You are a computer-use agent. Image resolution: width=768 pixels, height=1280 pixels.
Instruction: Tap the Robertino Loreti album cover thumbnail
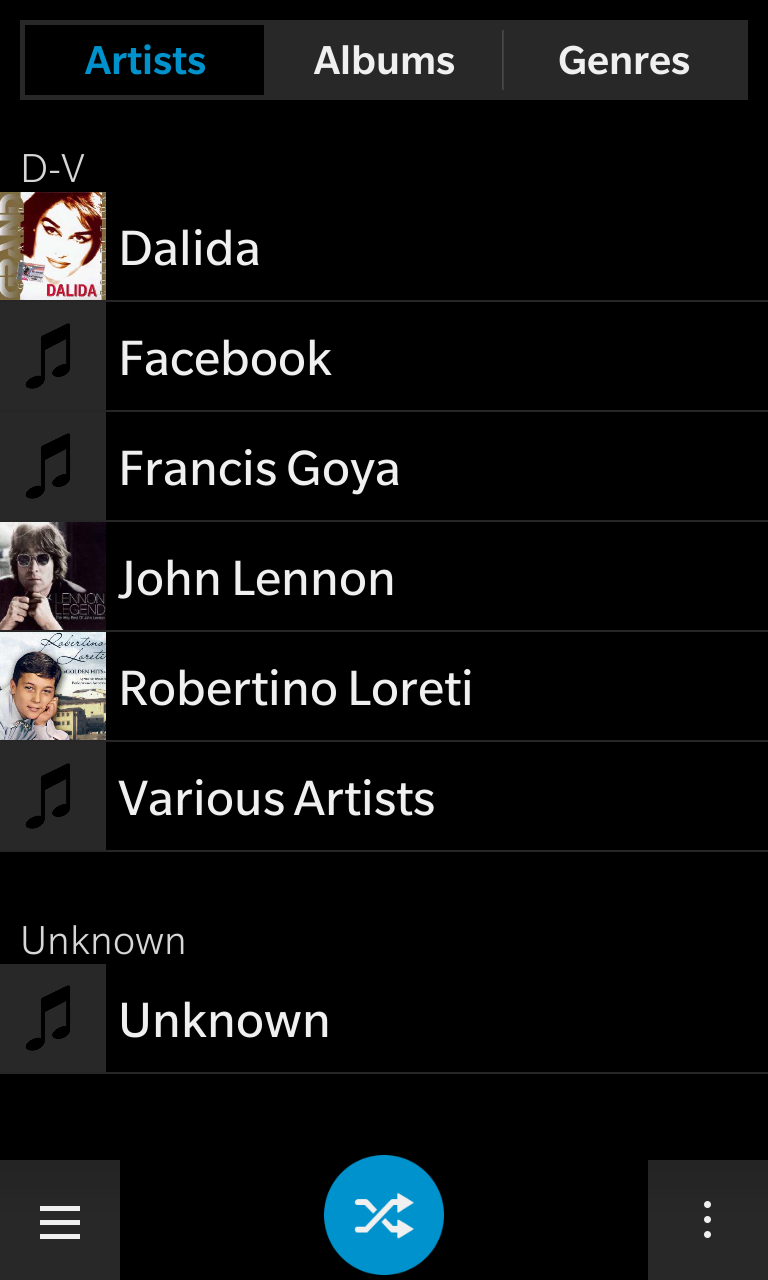pos(52,687)
